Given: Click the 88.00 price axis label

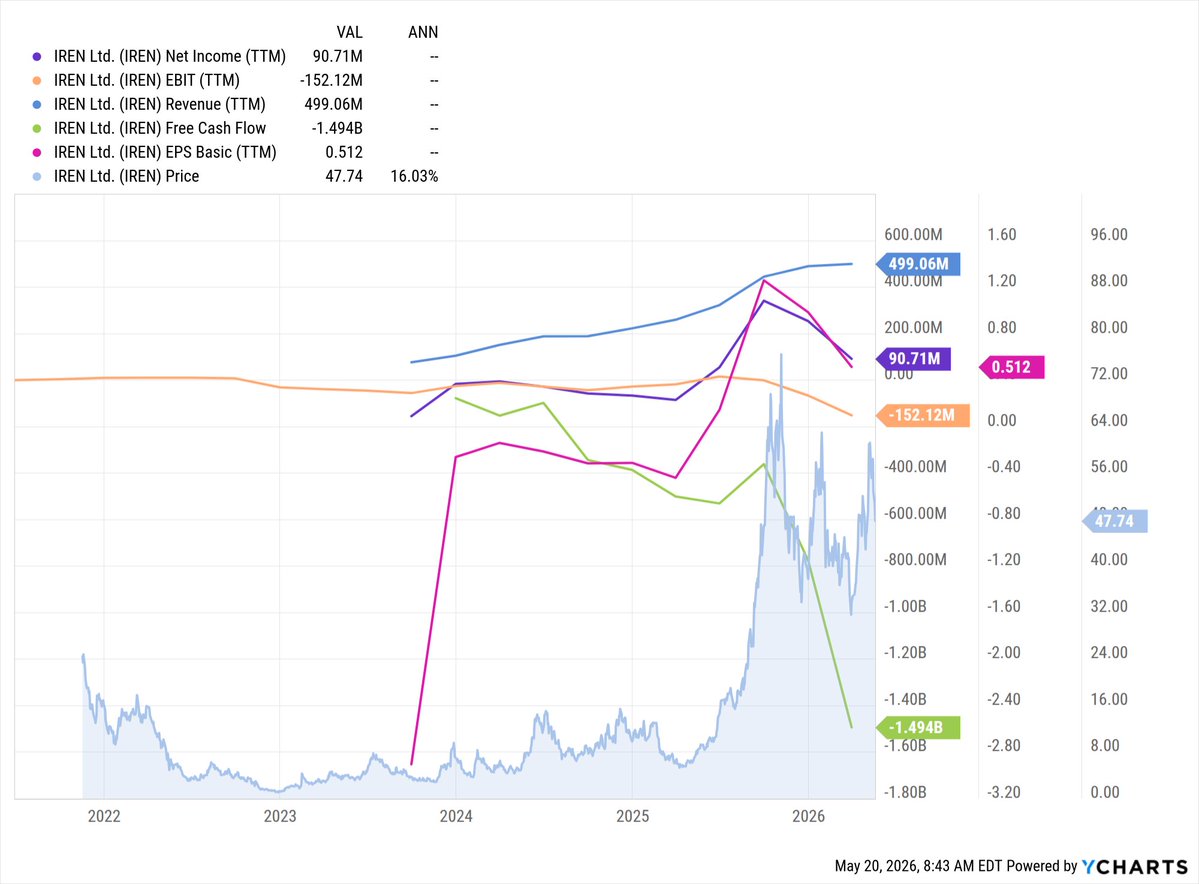Looking at the screenshot, I should [x=1109, y=281].
